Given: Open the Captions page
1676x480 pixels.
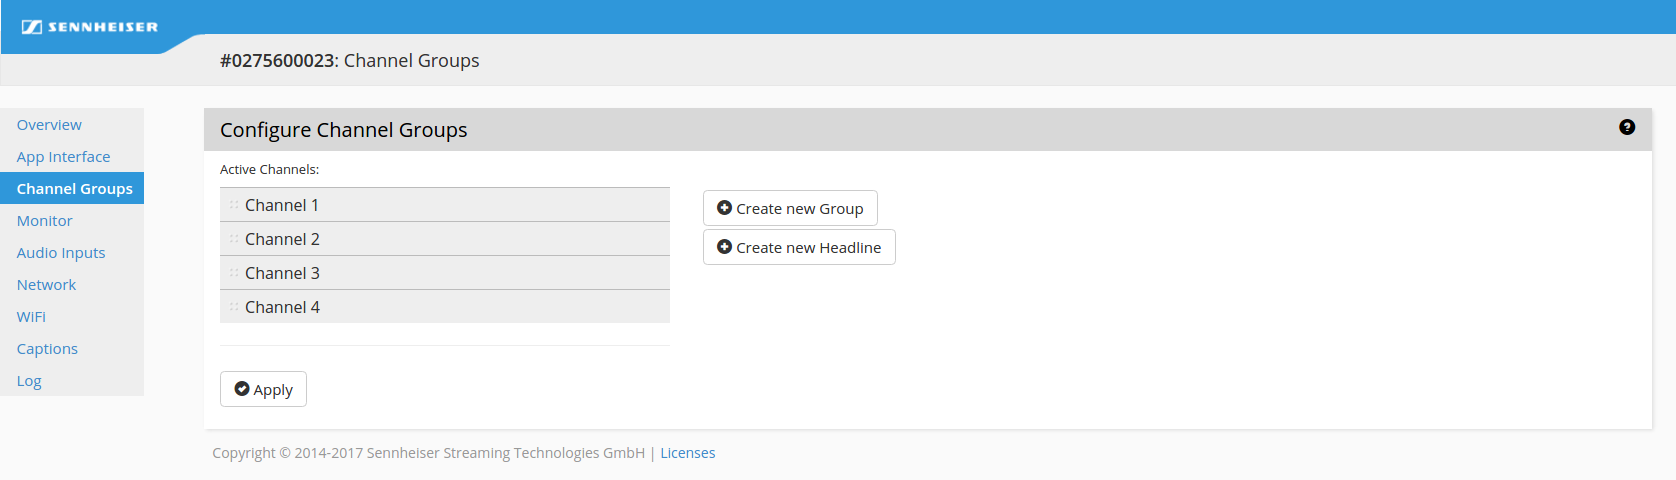Looking at the screenshot, I should coord(47,349).
